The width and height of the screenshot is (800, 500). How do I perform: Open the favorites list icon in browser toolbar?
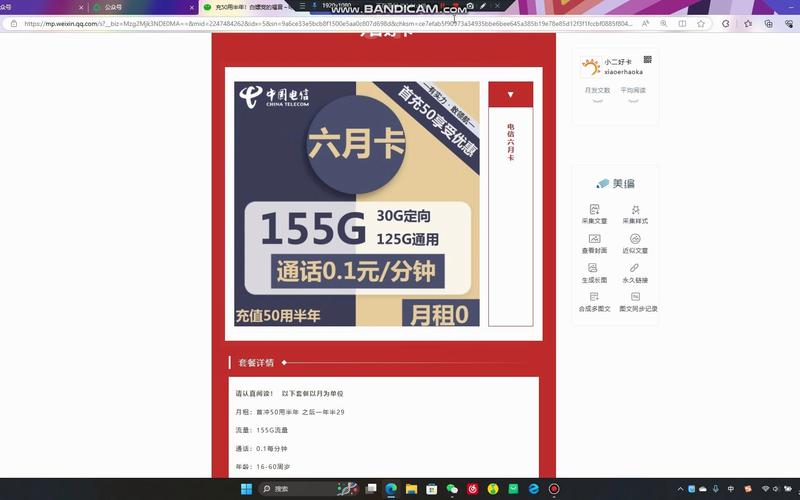(x=748, y=23)
